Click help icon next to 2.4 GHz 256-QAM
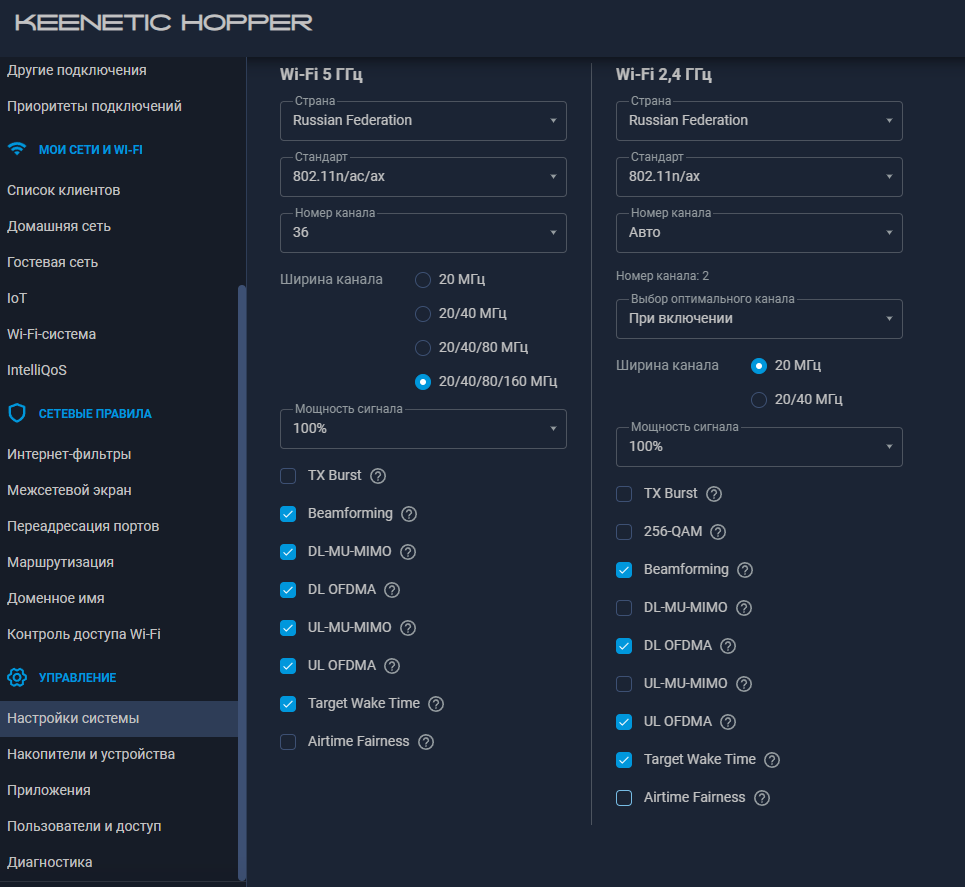 click(x=718, y=532)
